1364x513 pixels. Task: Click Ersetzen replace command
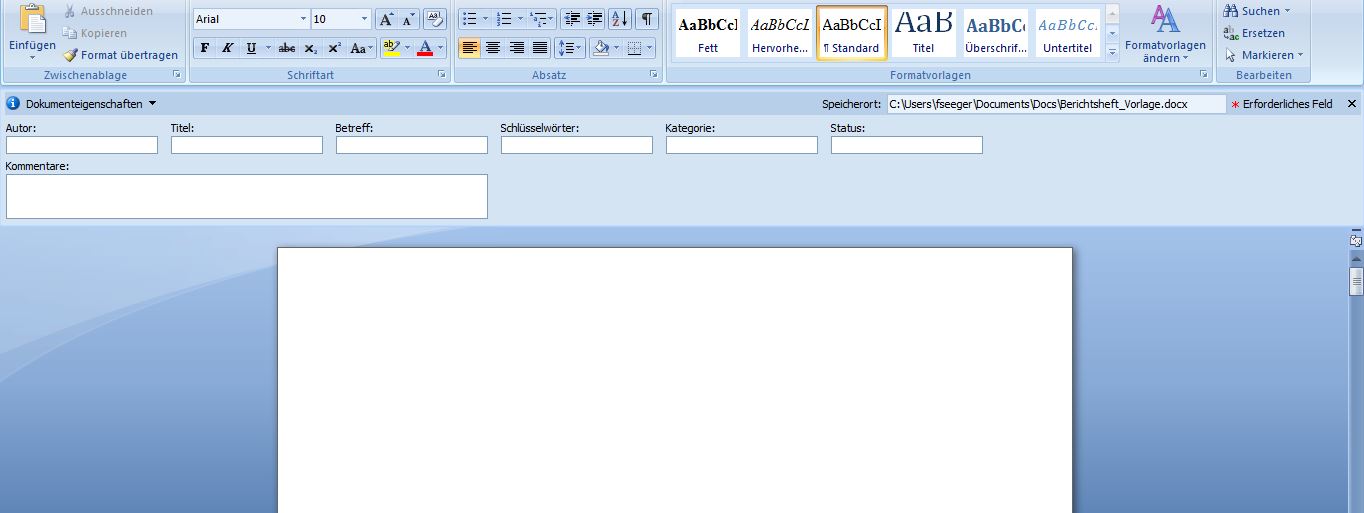tap(1255, 33)
